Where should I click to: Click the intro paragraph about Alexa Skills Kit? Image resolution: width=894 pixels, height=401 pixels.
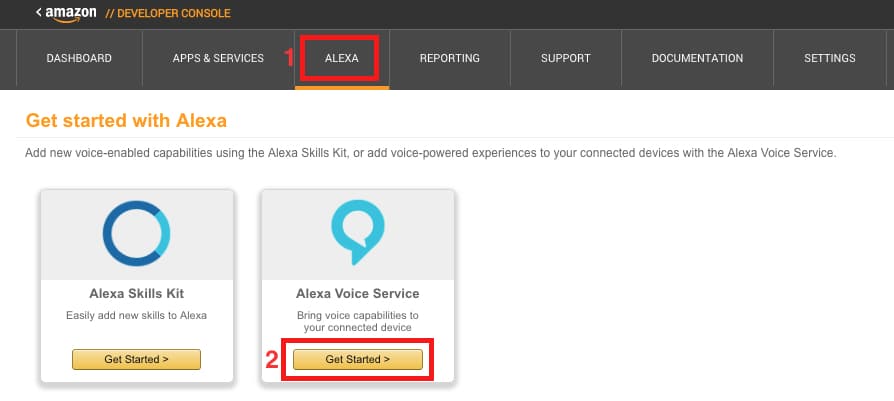(430, 154)
